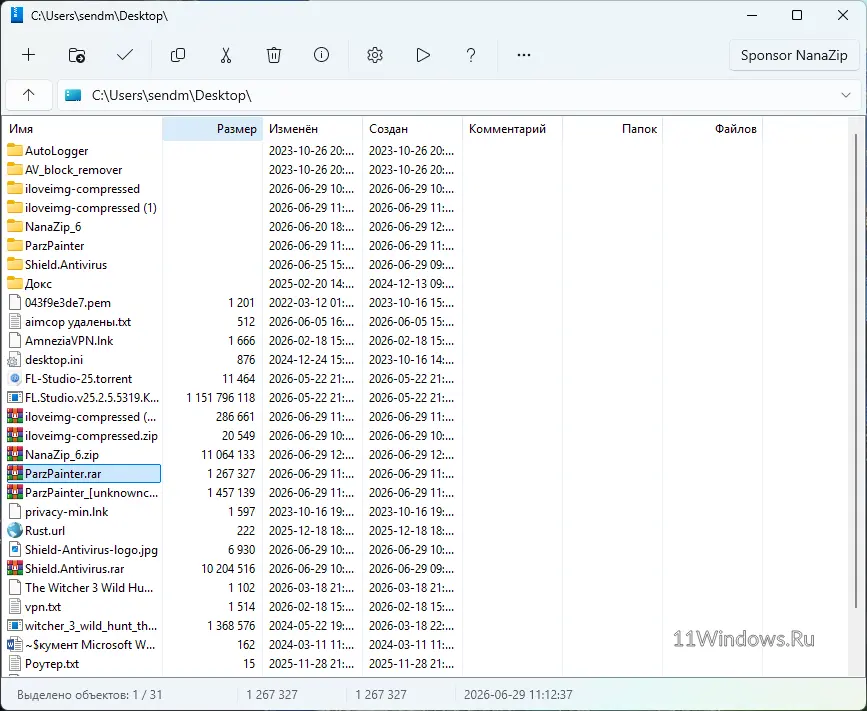Screen dimensions: 867x711
Task: Click the Файлов column header
Action: (x=713, y=129)
